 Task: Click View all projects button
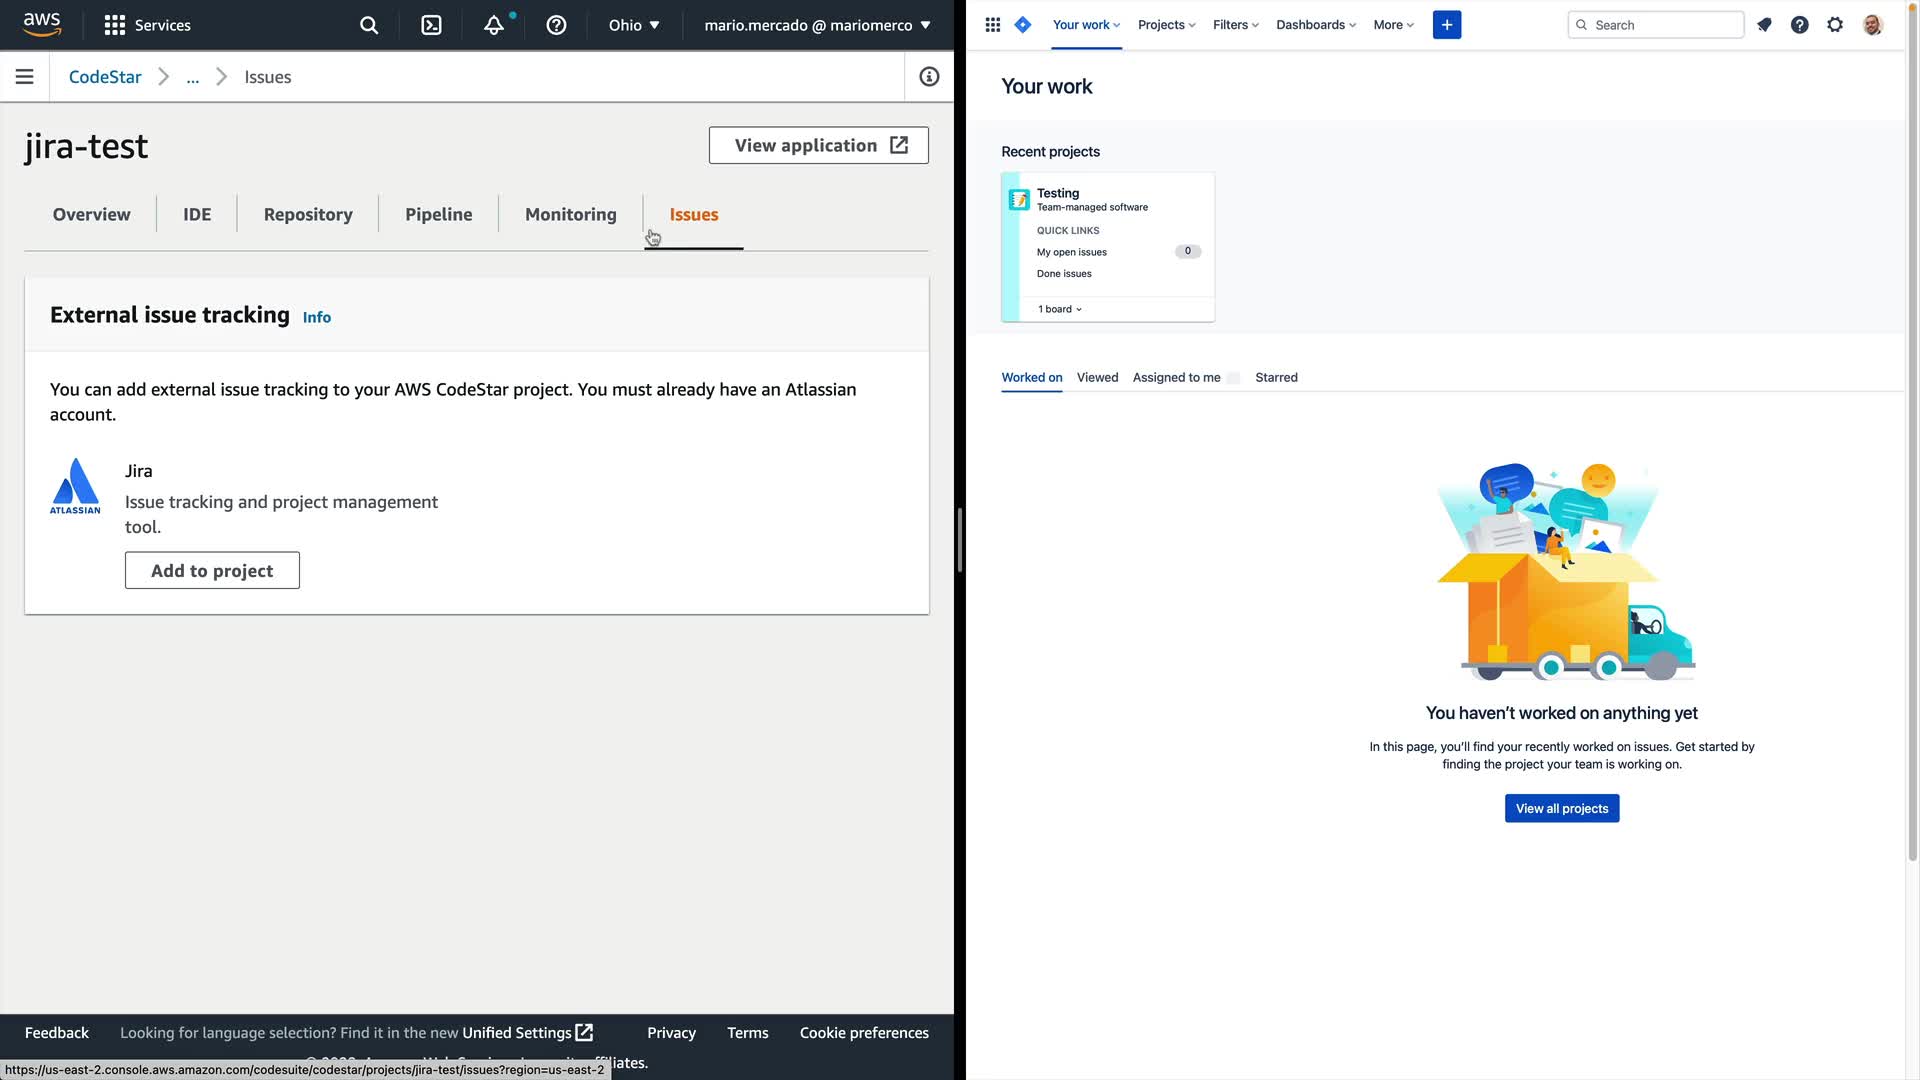(1561, 808)
